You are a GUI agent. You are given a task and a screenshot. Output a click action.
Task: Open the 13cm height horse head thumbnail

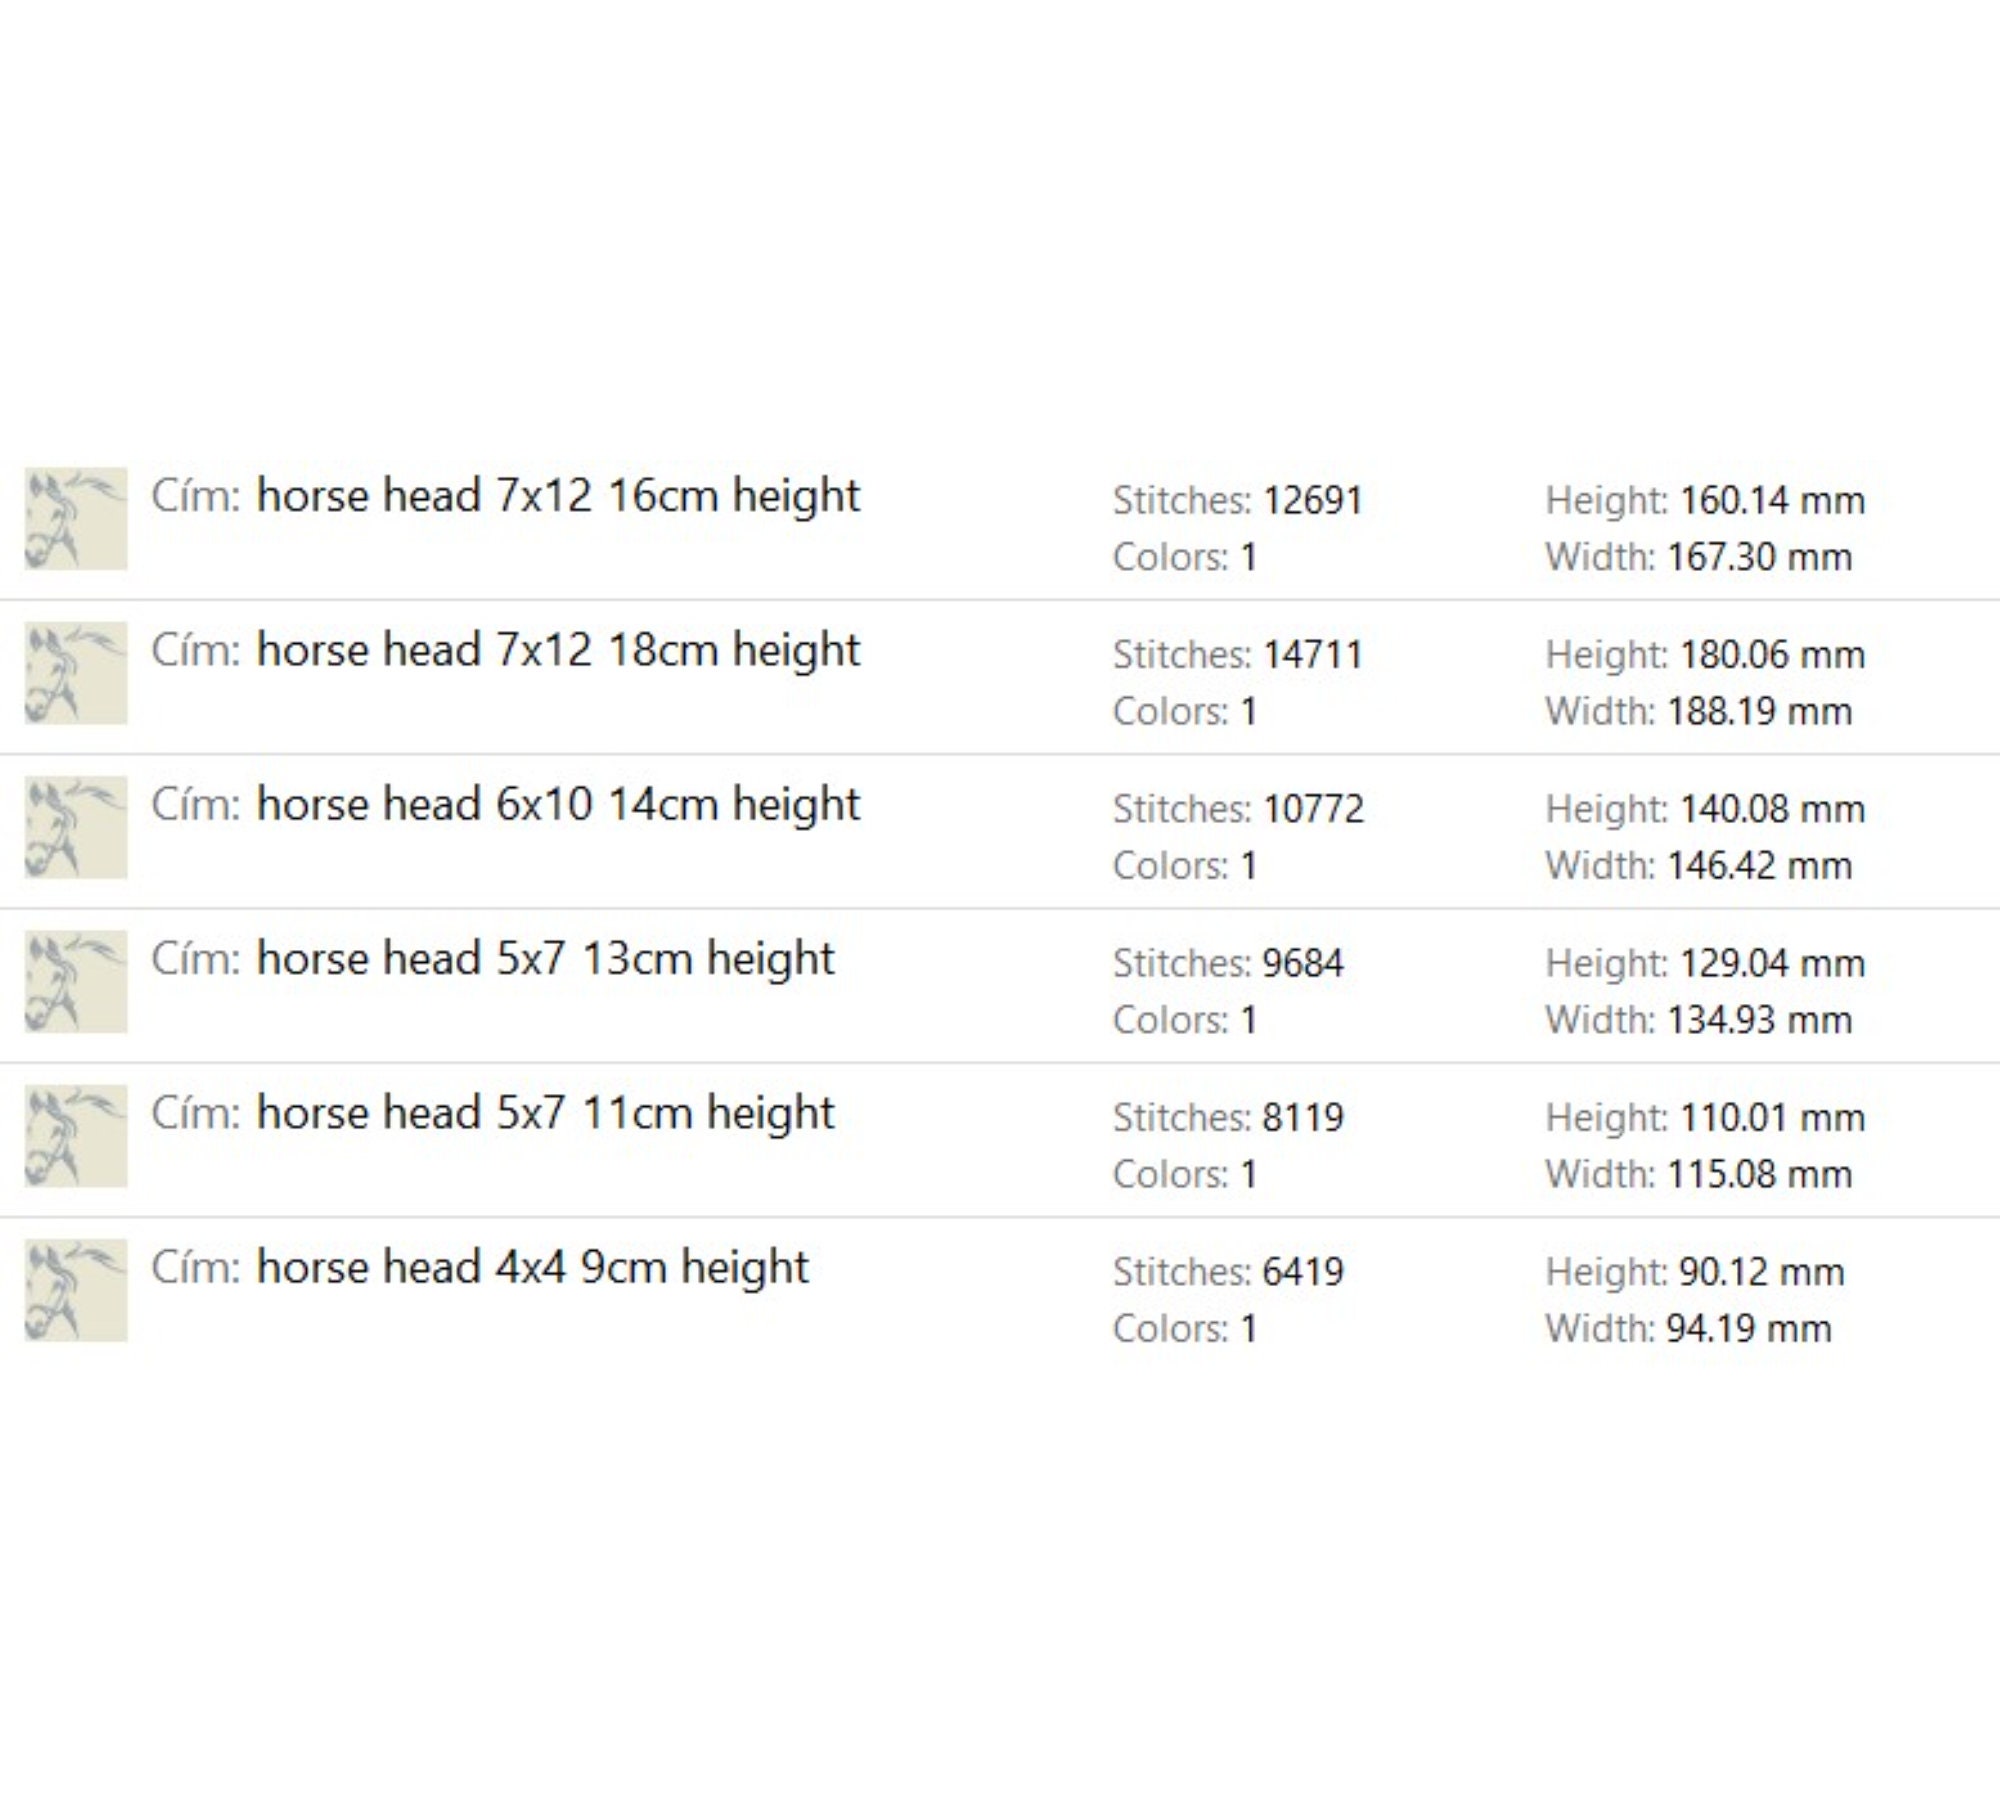point(76,981)
